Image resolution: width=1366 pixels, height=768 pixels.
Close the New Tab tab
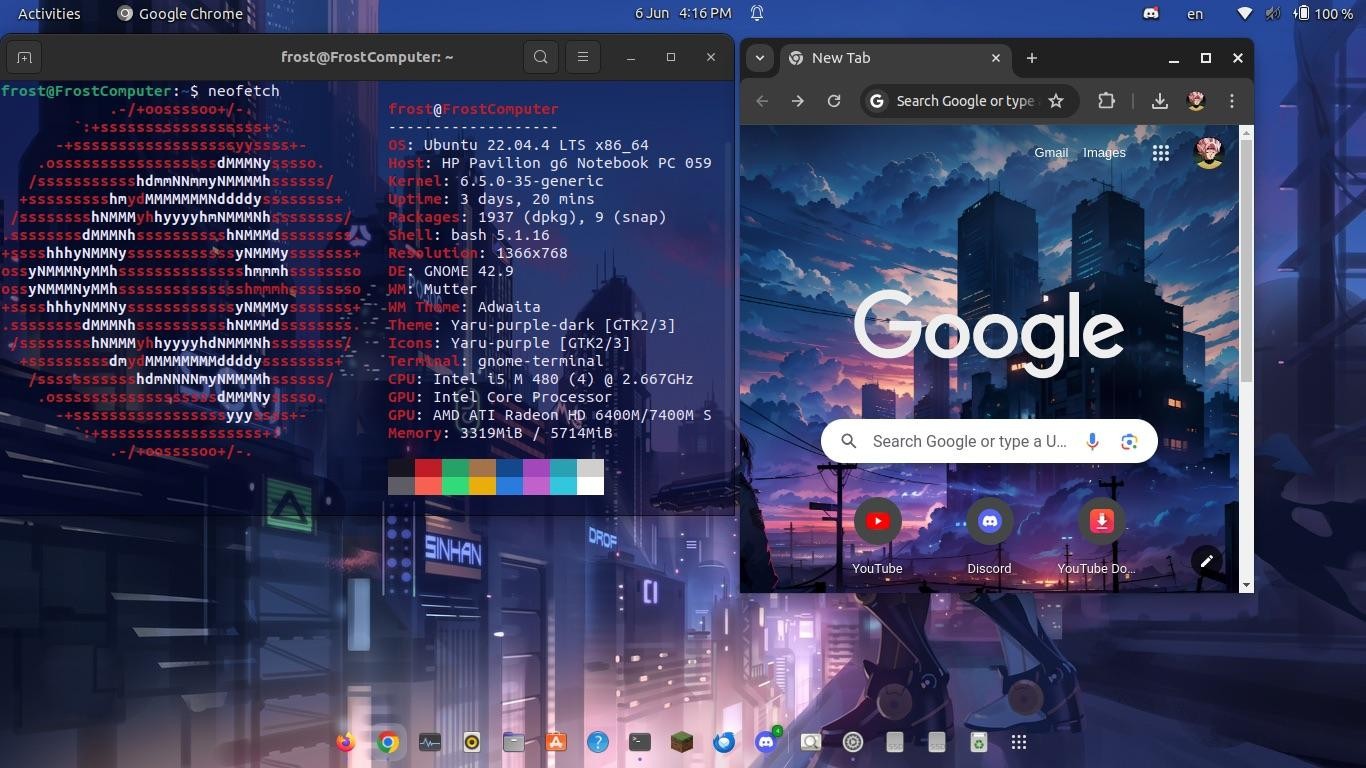(996, 58)
